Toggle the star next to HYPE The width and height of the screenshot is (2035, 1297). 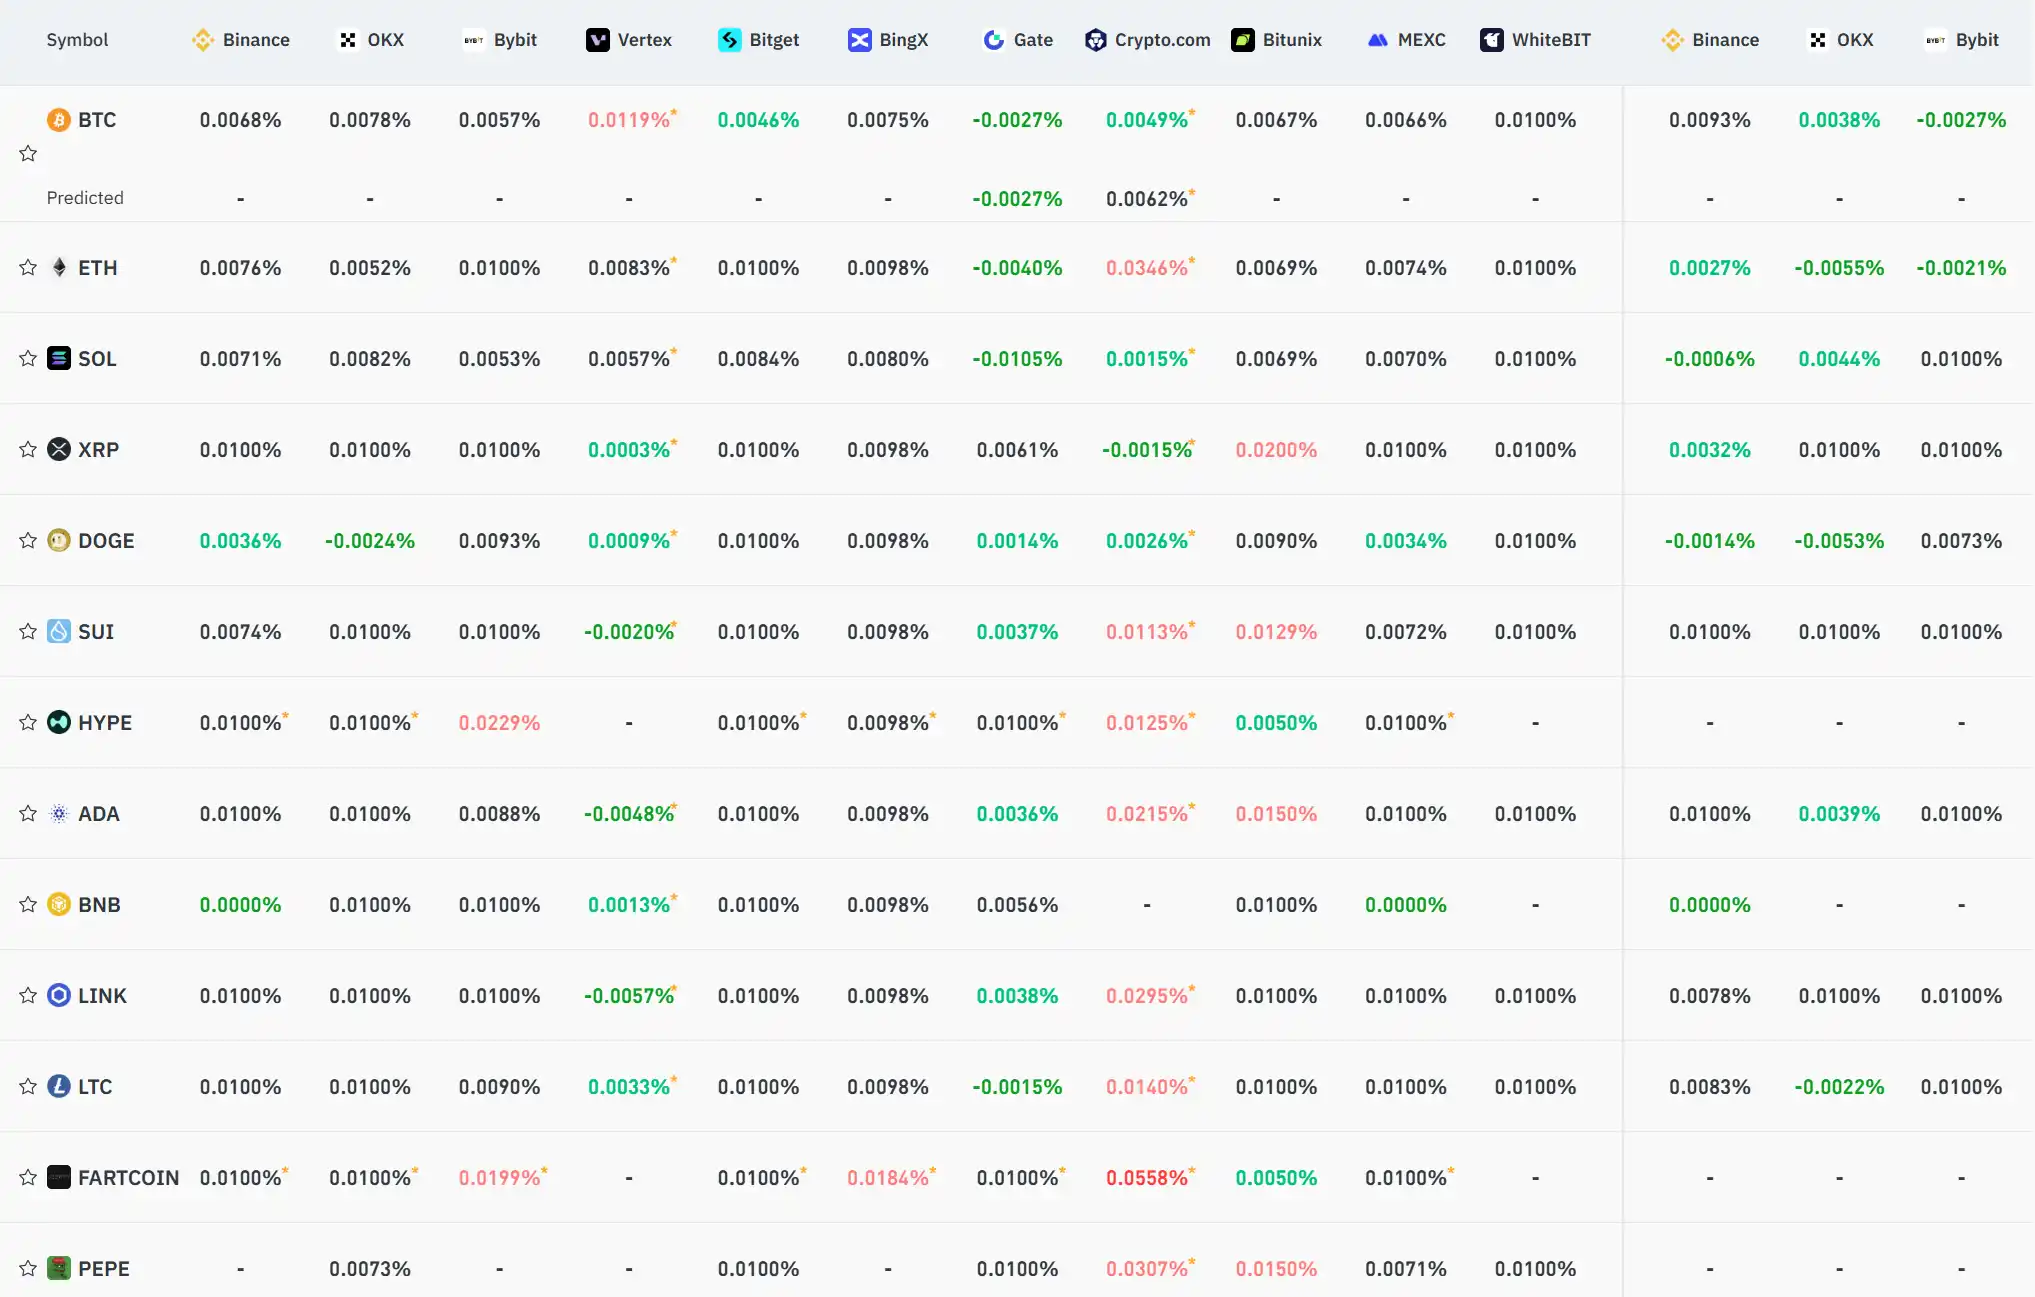coord(28,722)
